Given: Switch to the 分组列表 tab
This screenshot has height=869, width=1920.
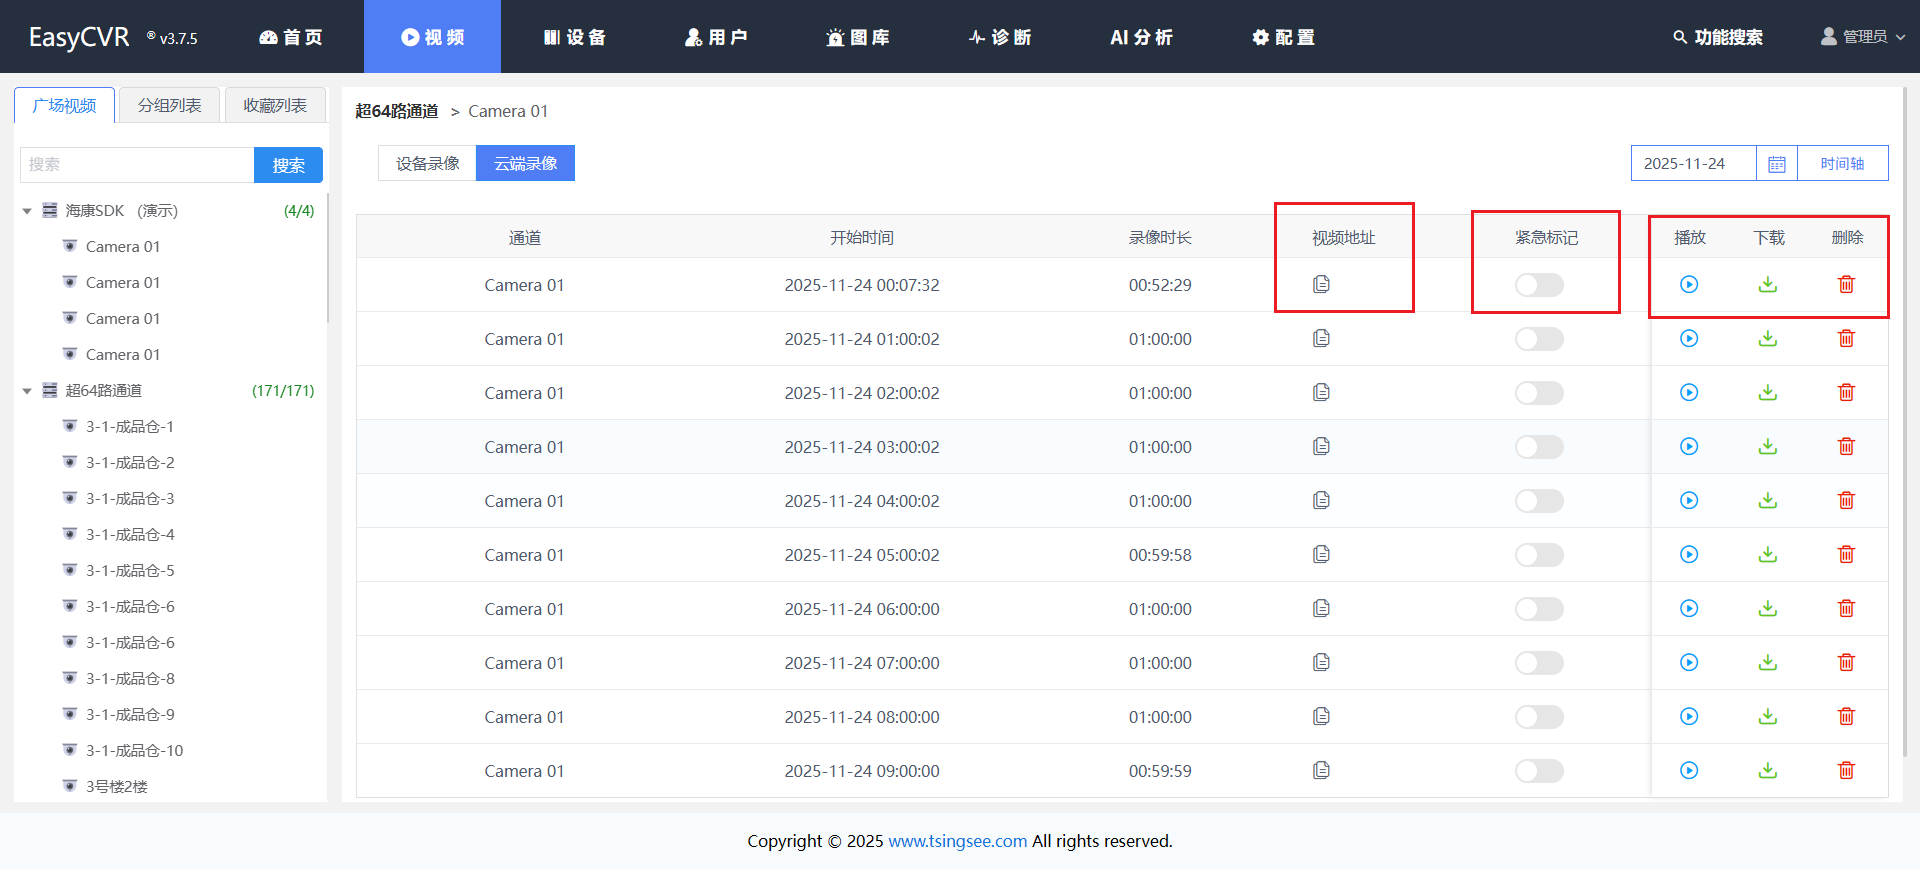Looking at the screenshot, I should (x=169, y=105).
